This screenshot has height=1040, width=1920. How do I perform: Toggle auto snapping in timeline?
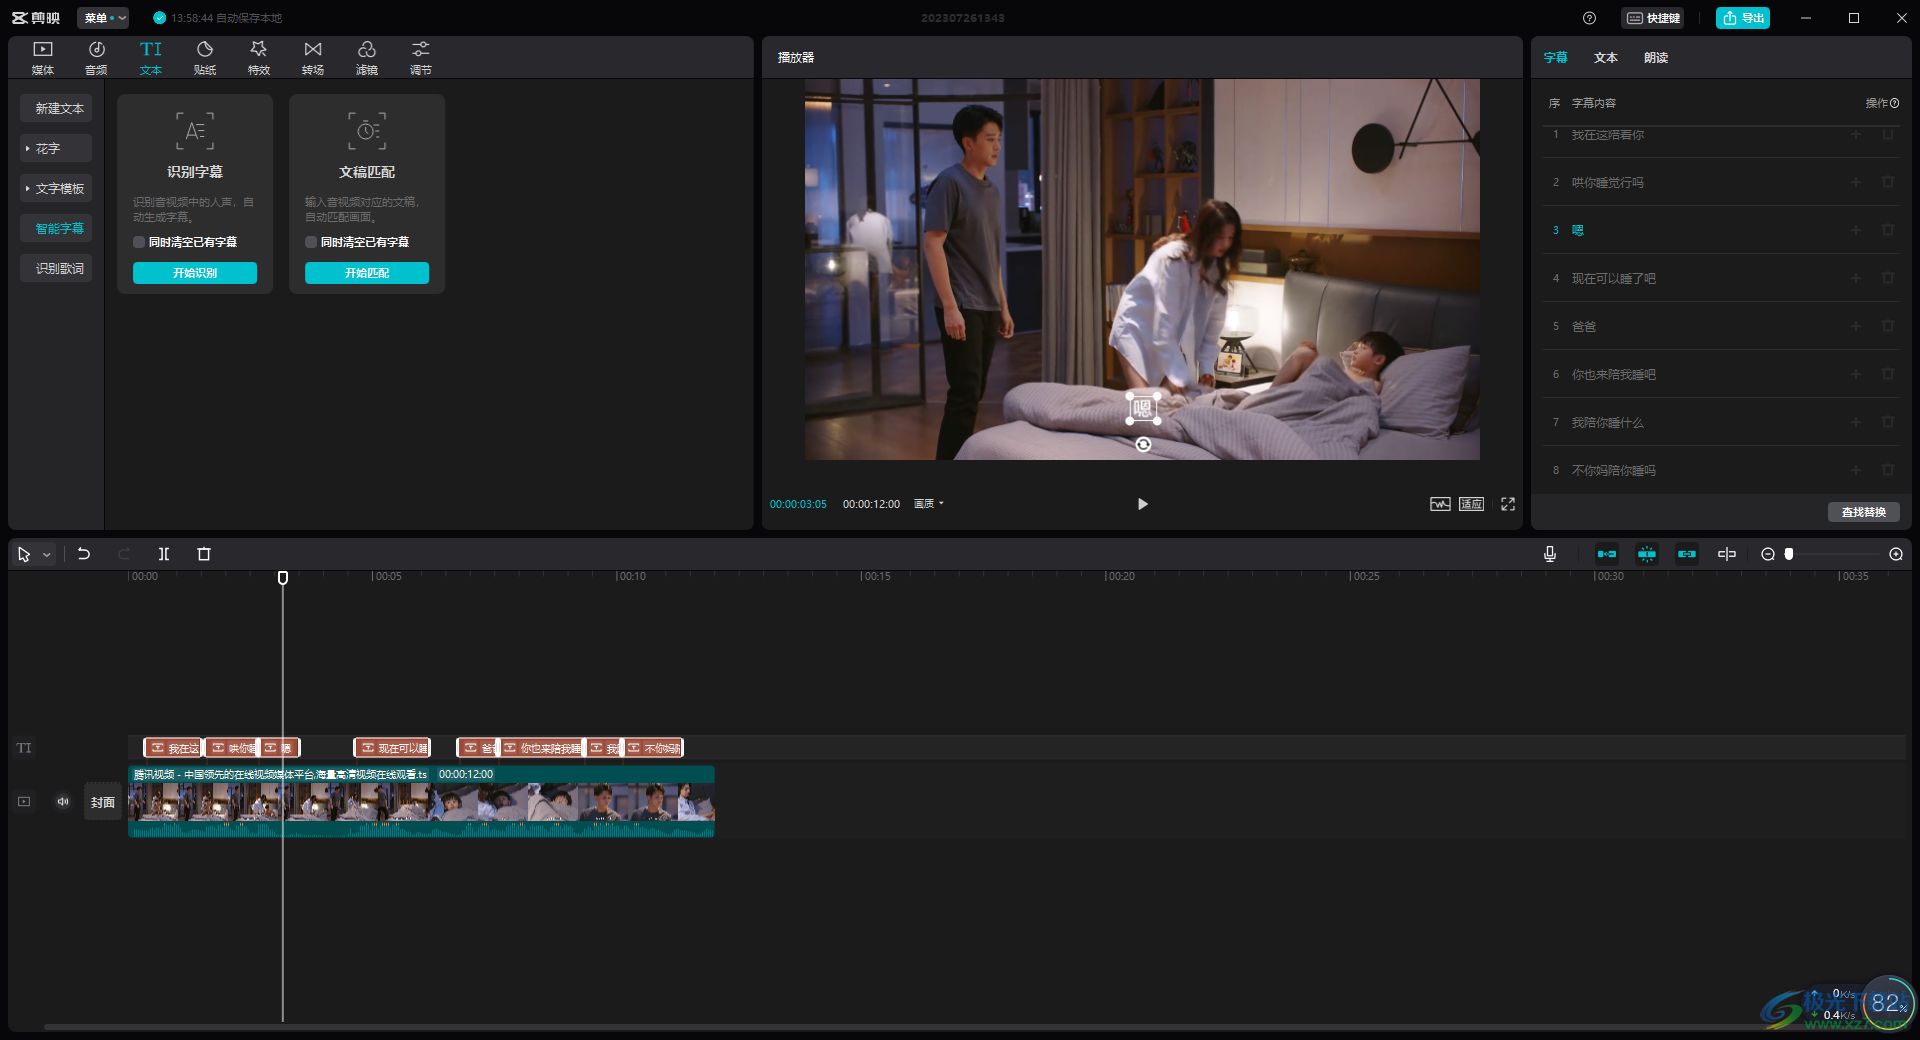coord(1647,554)
